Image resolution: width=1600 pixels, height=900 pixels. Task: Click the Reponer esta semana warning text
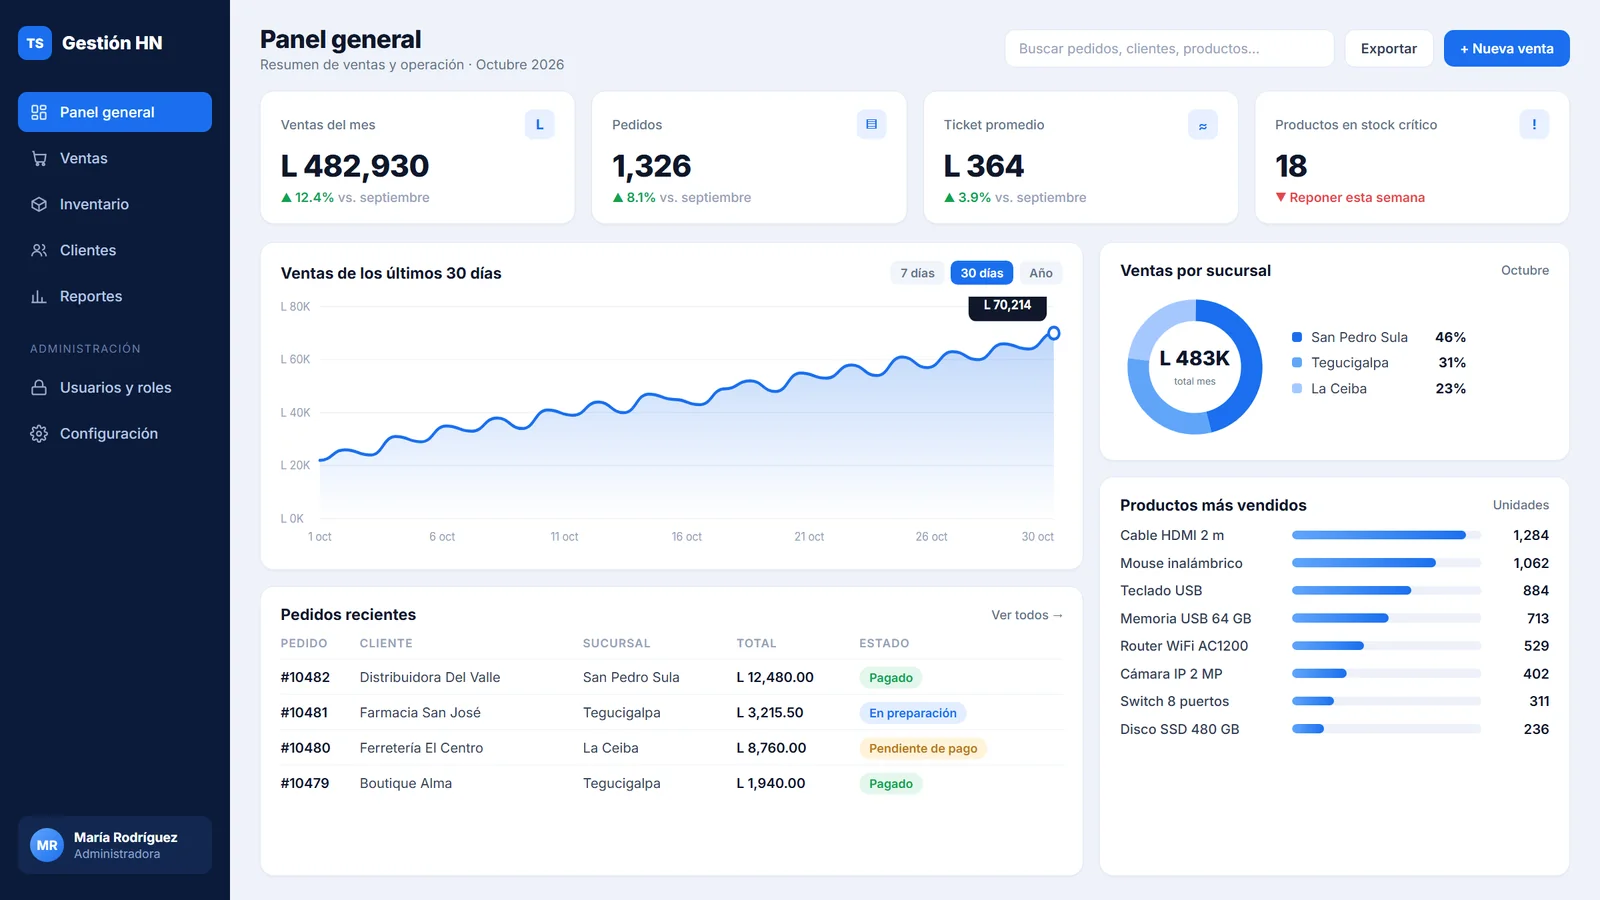pos(1357,197)
